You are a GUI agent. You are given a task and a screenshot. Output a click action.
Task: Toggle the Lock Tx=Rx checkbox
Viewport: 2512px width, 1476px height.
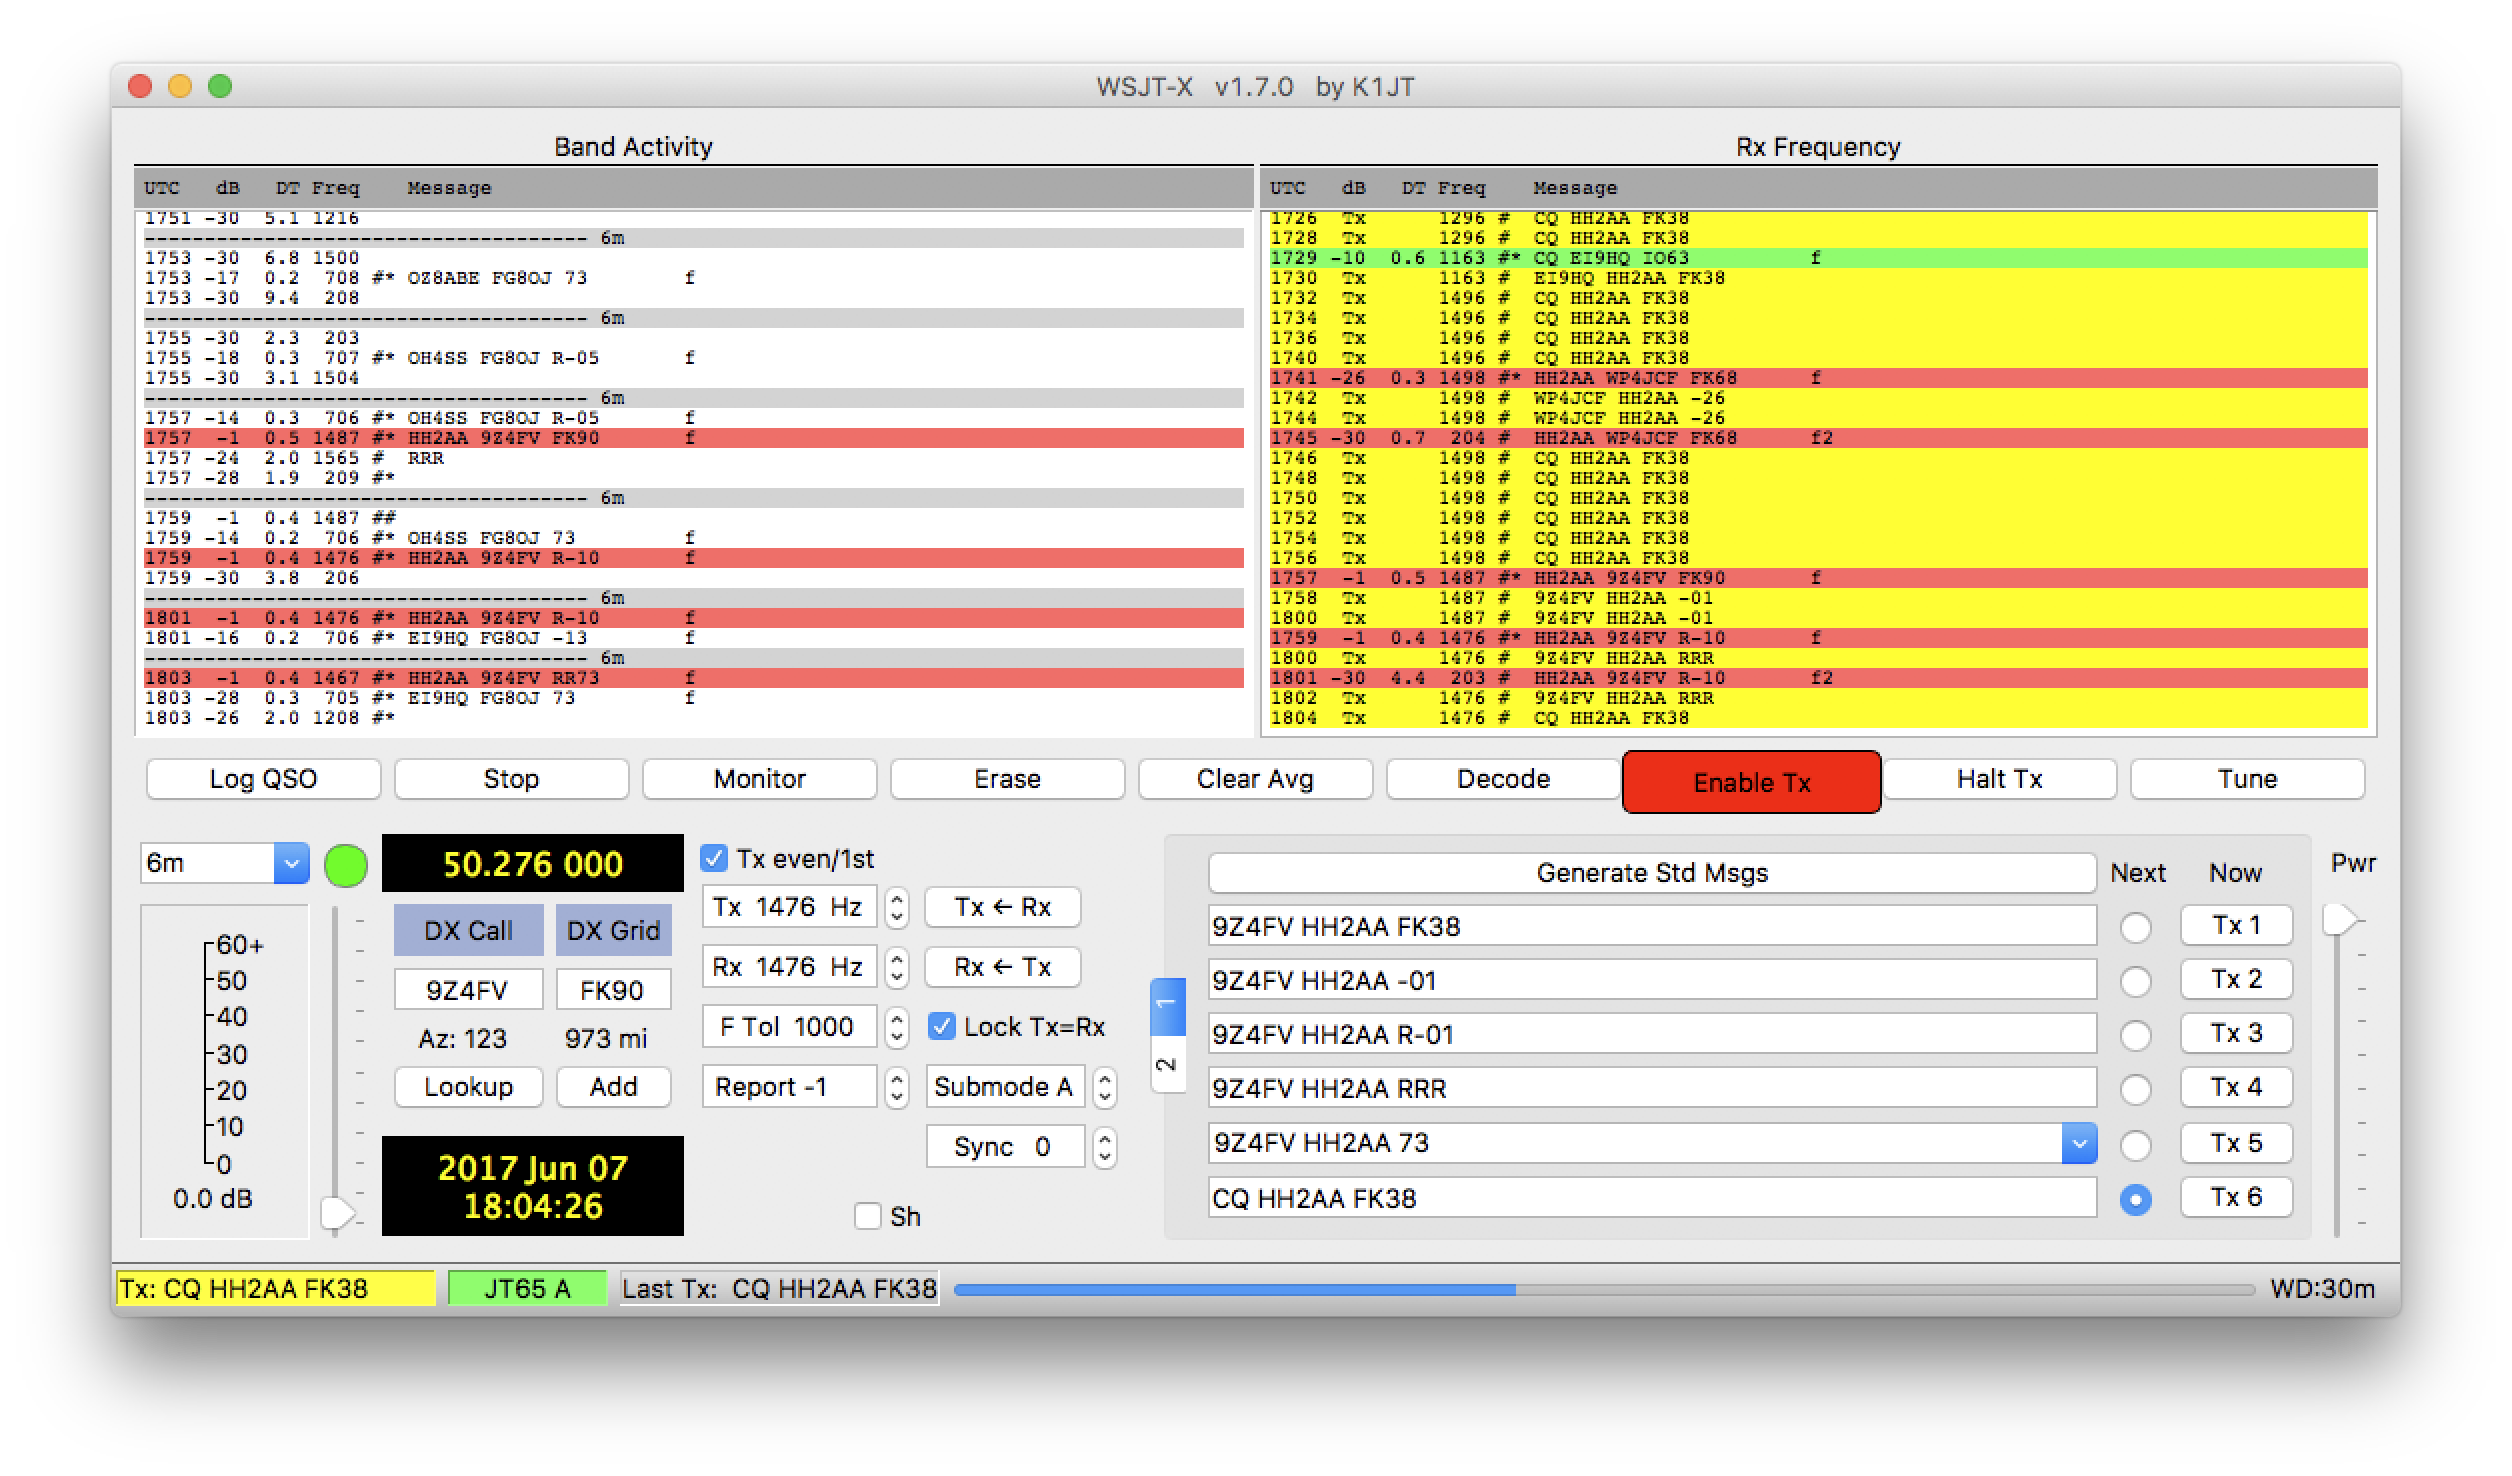941,1026
